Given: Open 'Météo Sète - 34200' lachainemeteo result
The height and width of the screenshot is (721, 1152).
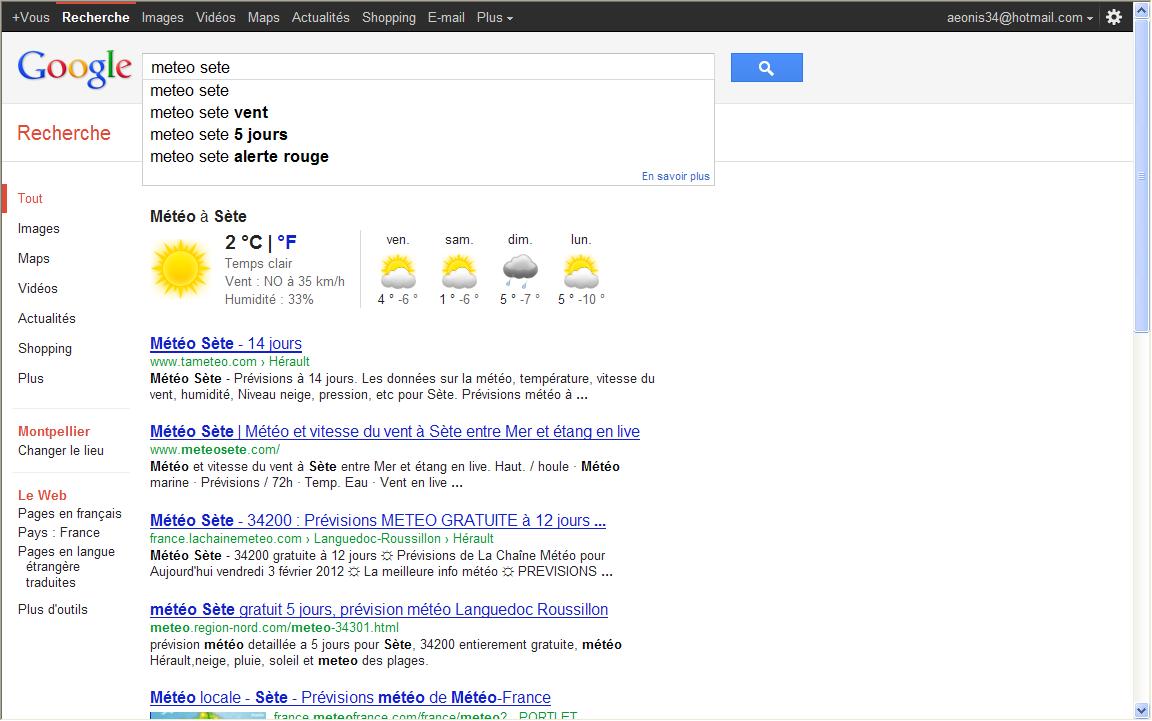Looking at the screenshot, I should tap(378, 520).
